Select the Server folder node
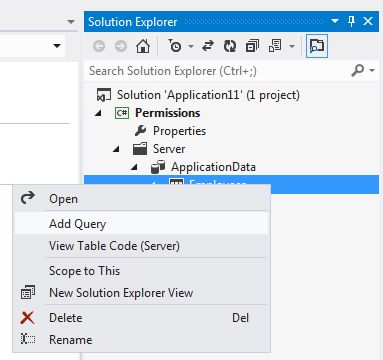 click(x=169, y=149)
